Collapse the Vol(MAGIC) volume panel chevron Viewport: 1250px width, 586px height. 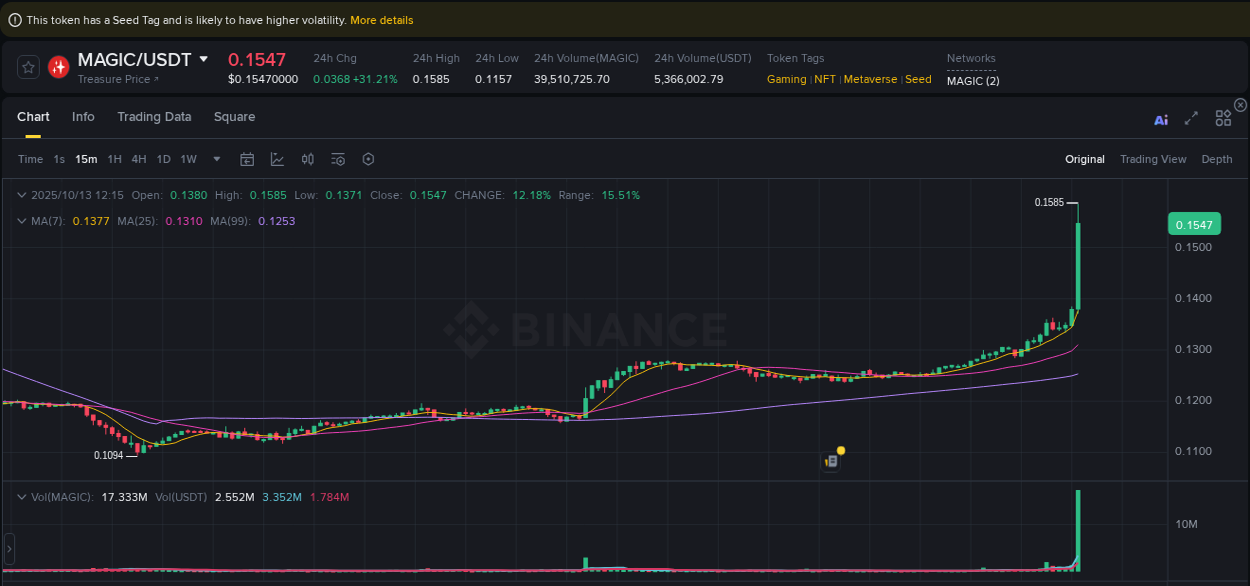[22, 496]
